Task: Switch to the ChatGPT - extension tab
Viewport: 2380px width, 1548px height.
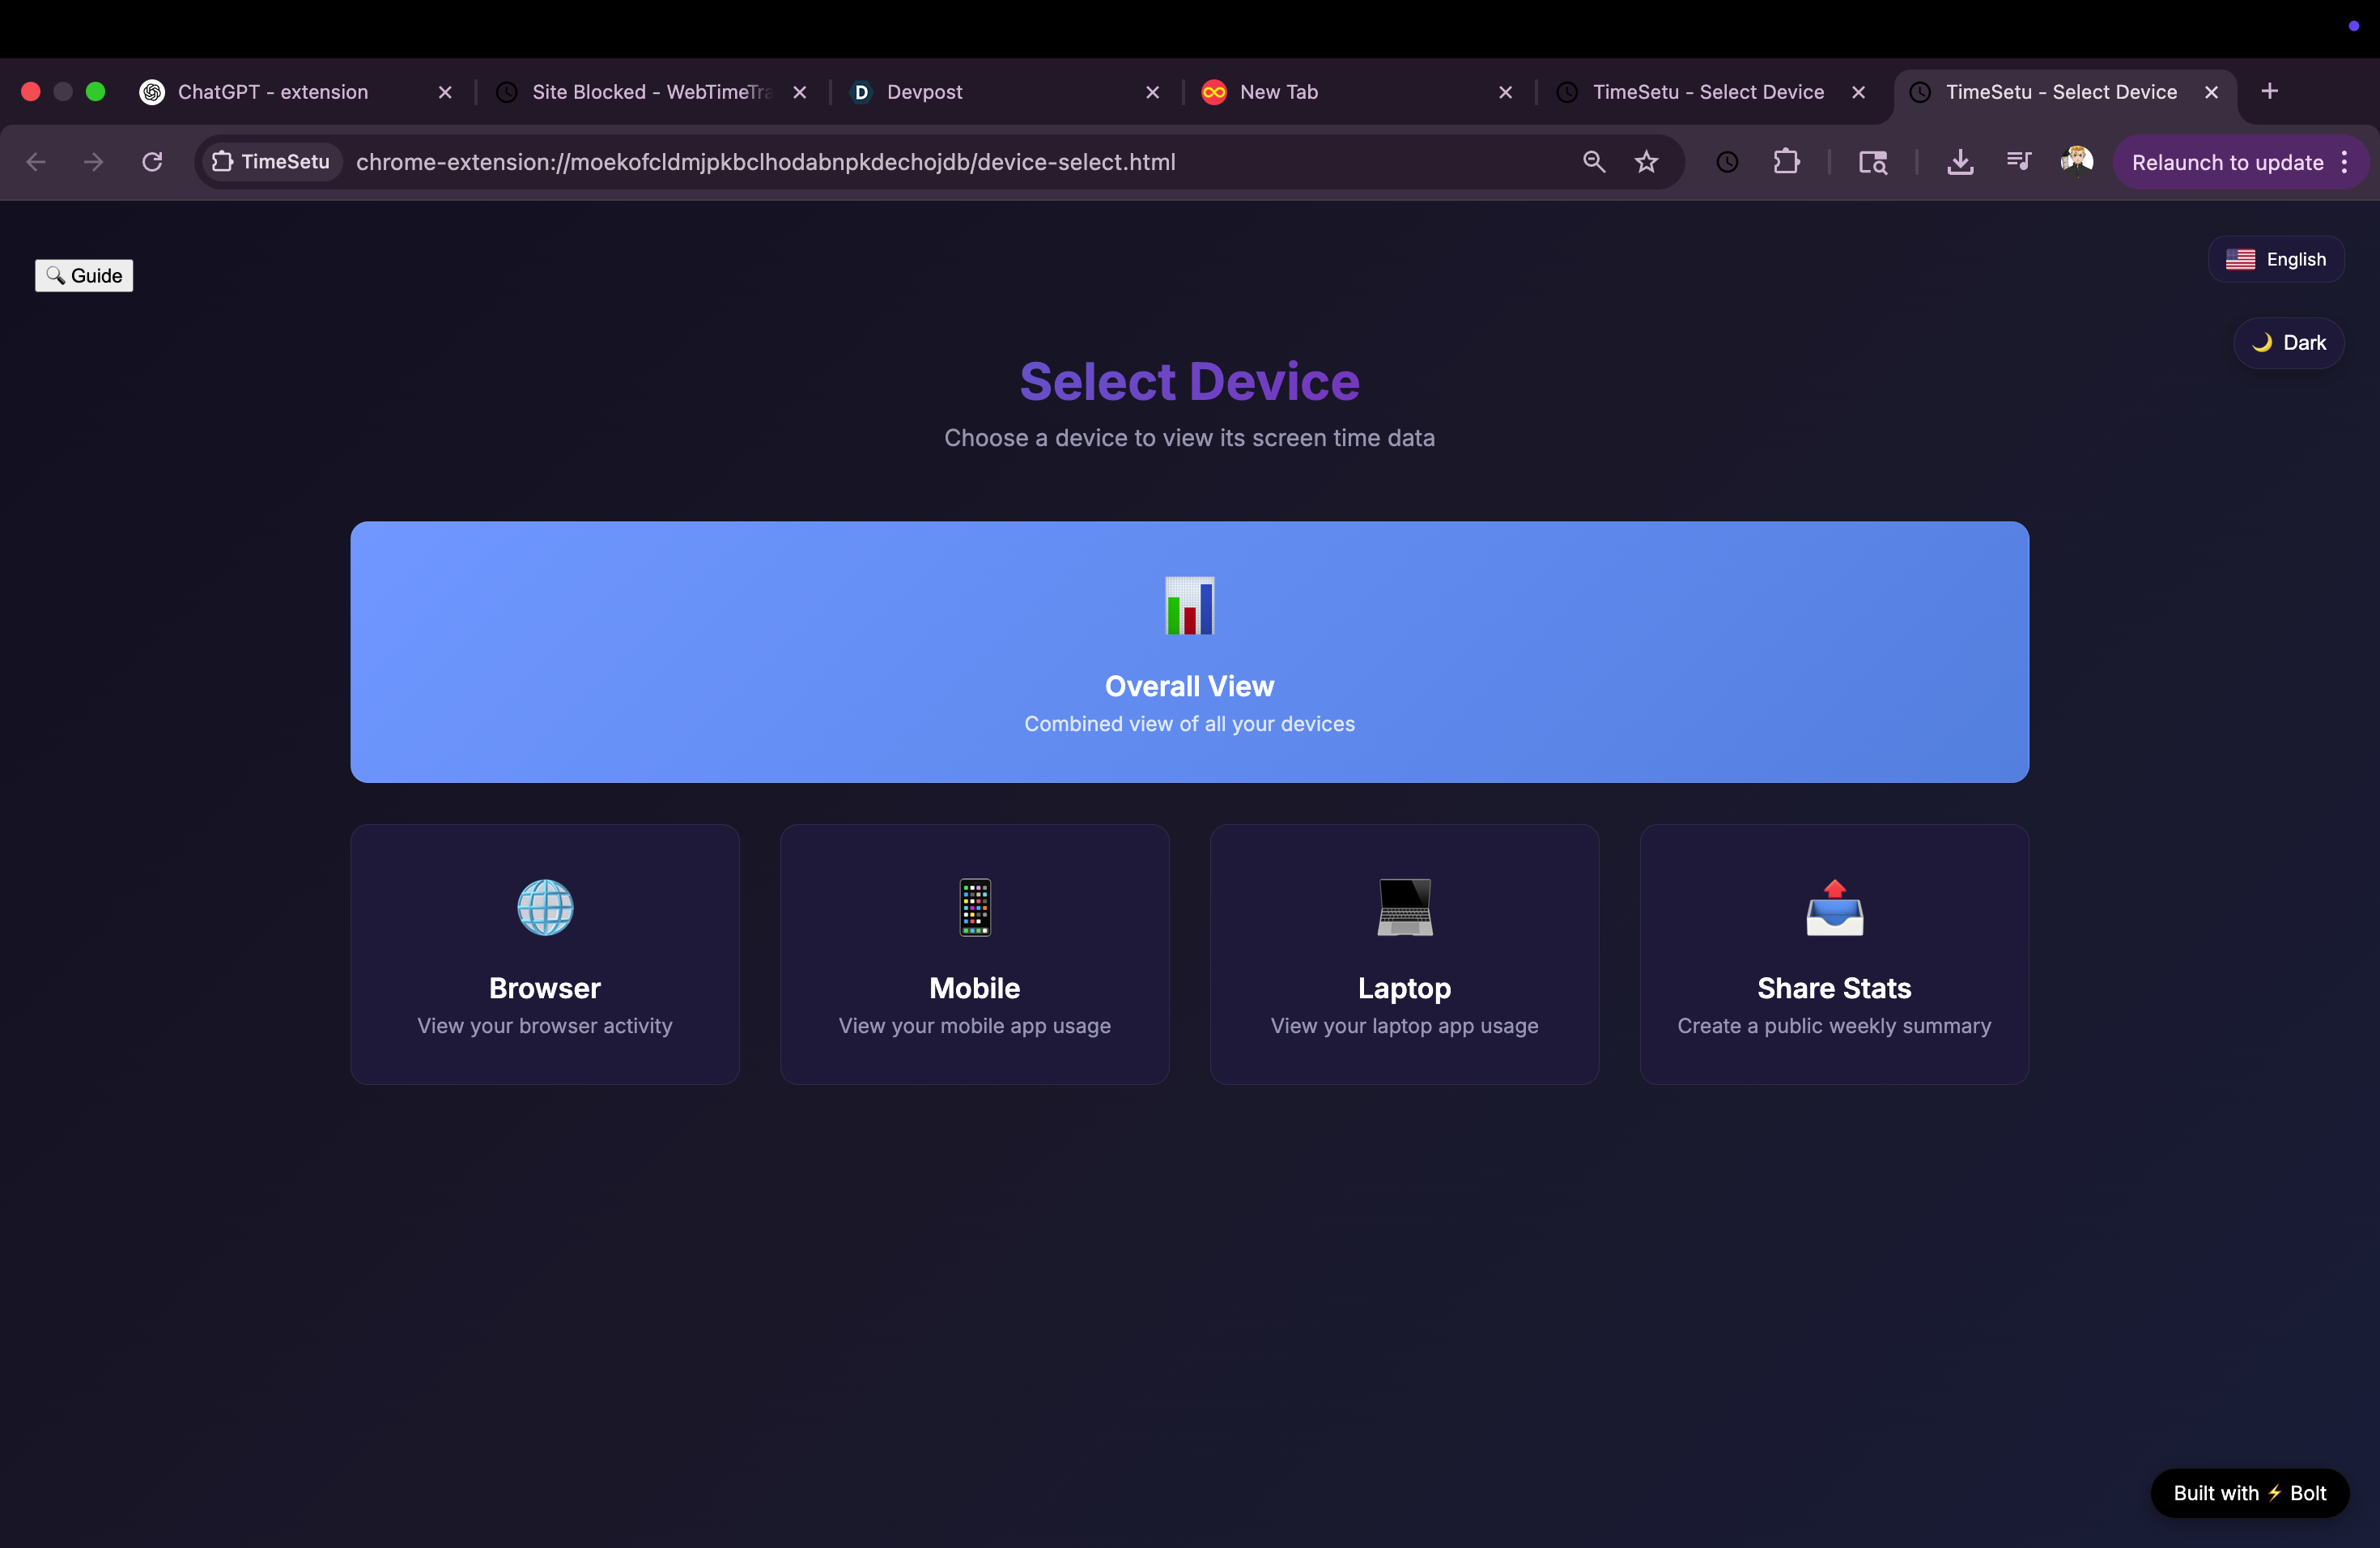Action: pos(273,92)
